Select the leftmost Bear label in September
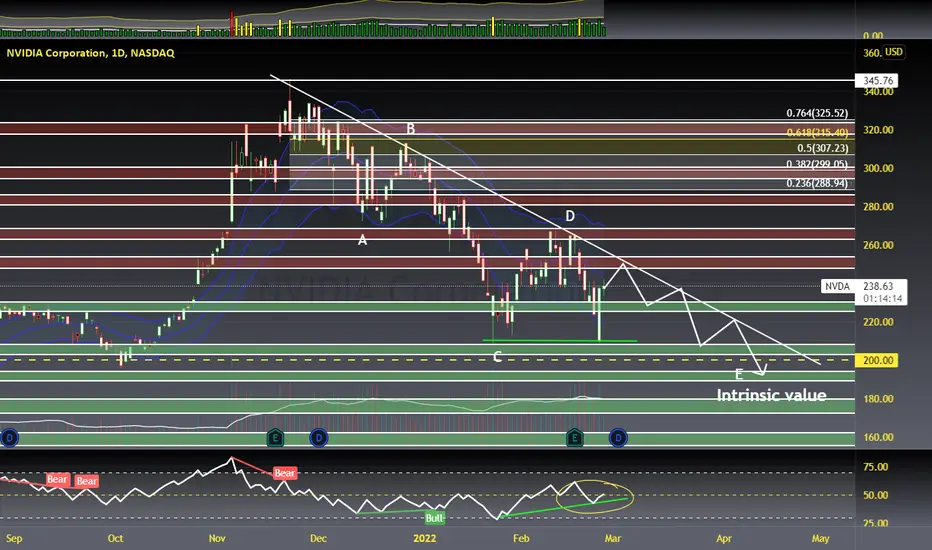 coord(57,479)
